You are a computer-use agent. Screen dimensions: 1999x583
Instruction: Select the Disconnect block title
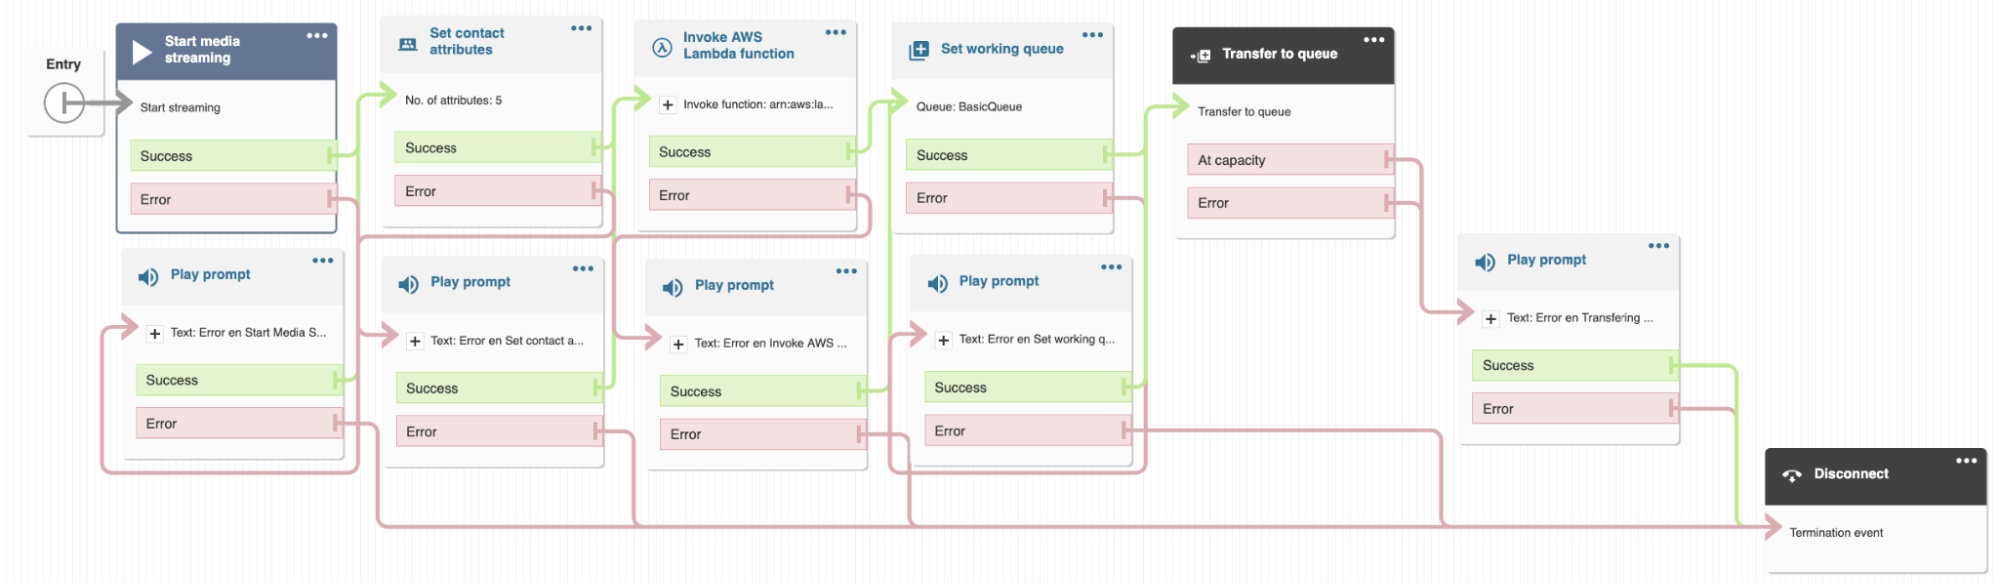click(1851, 474)
